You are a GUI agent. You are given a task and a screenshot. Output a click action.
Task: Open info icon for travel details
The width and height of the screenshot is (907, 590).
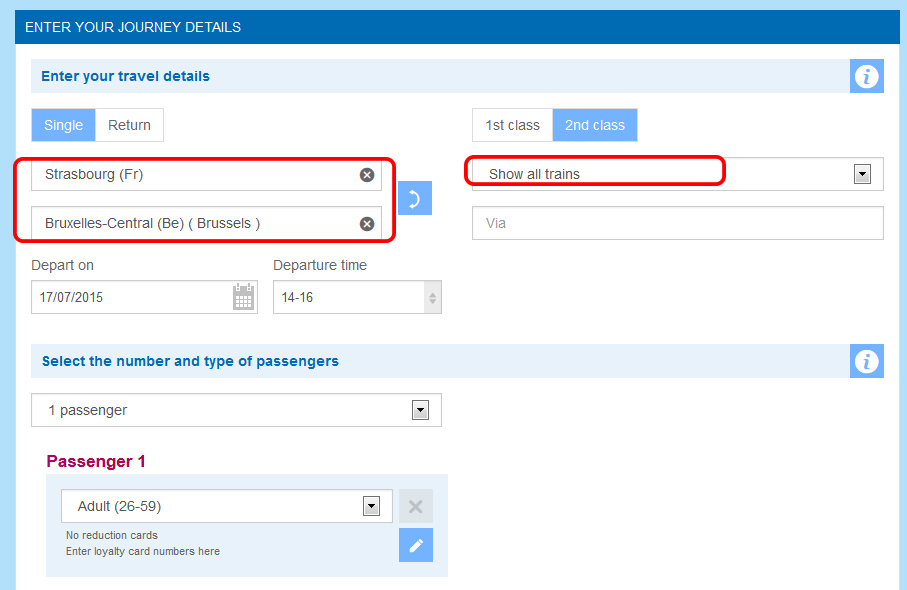pos(867,76)
